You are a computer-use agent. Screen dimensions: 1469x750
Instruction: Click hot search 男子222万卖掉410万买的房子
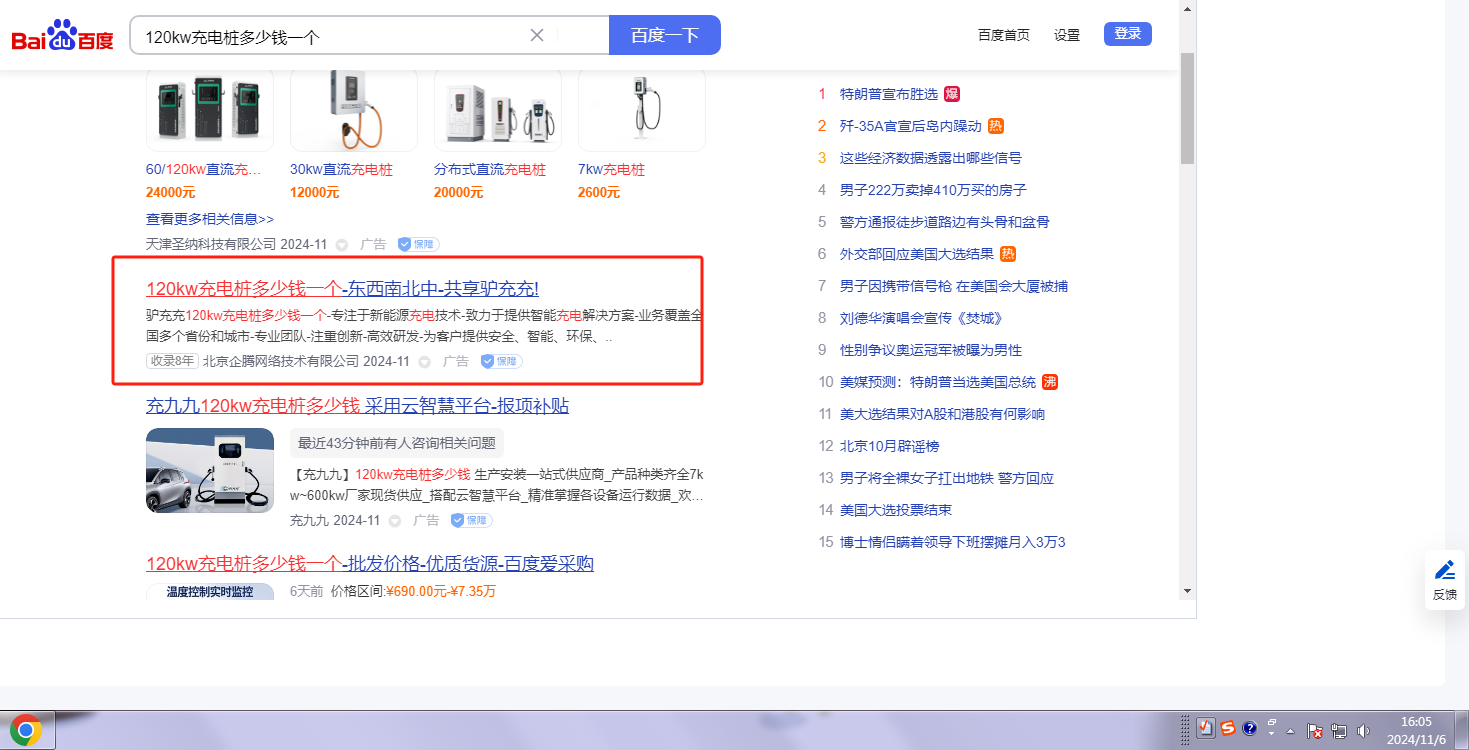click(x=933, y=190)
